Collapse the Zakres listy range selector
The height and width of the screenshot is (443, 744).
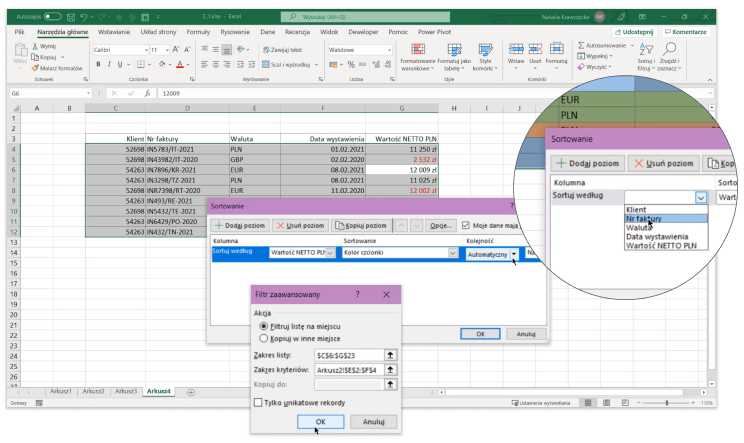(x=391, y=355)
